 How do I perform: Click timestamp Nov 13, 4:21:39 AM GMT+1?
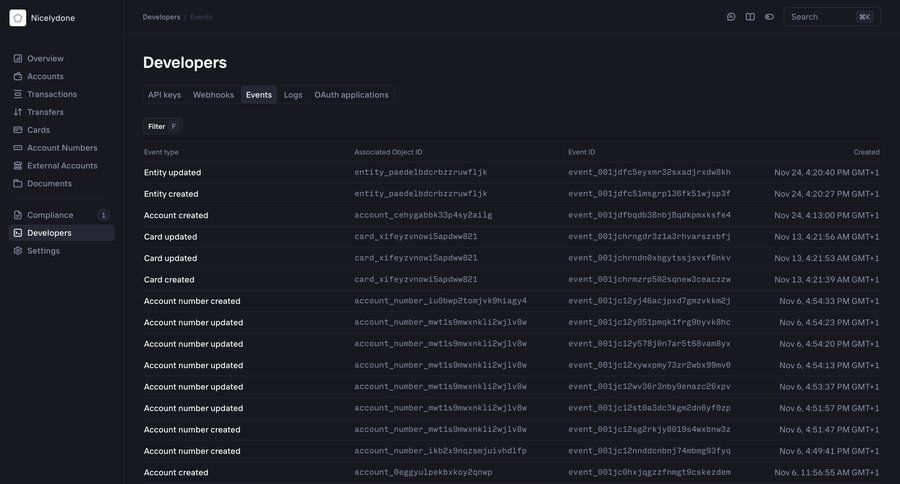pos(827,280)
